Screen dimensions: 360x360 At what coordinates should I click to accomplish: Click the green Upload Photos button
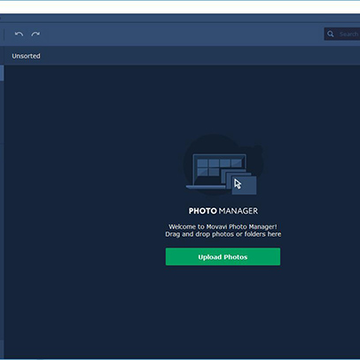223,257
